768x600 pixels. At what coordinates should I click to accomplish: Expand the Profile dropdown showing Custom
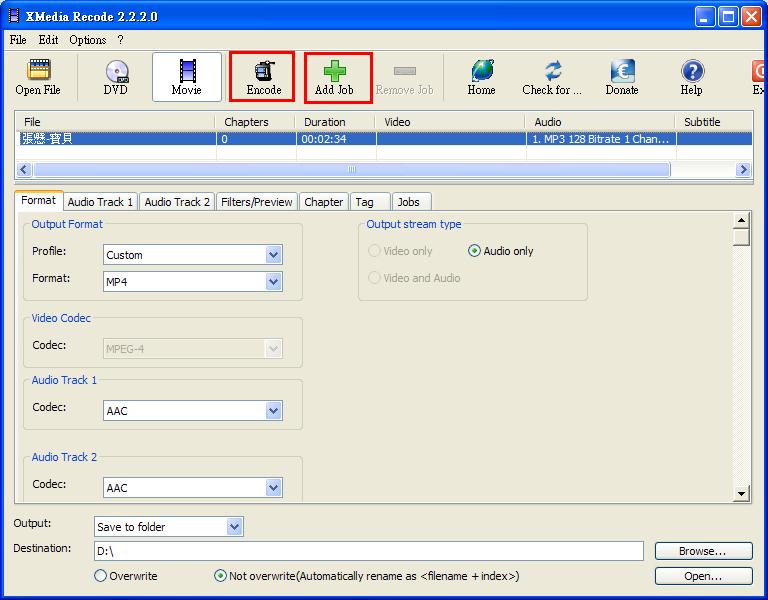[273, 255]
